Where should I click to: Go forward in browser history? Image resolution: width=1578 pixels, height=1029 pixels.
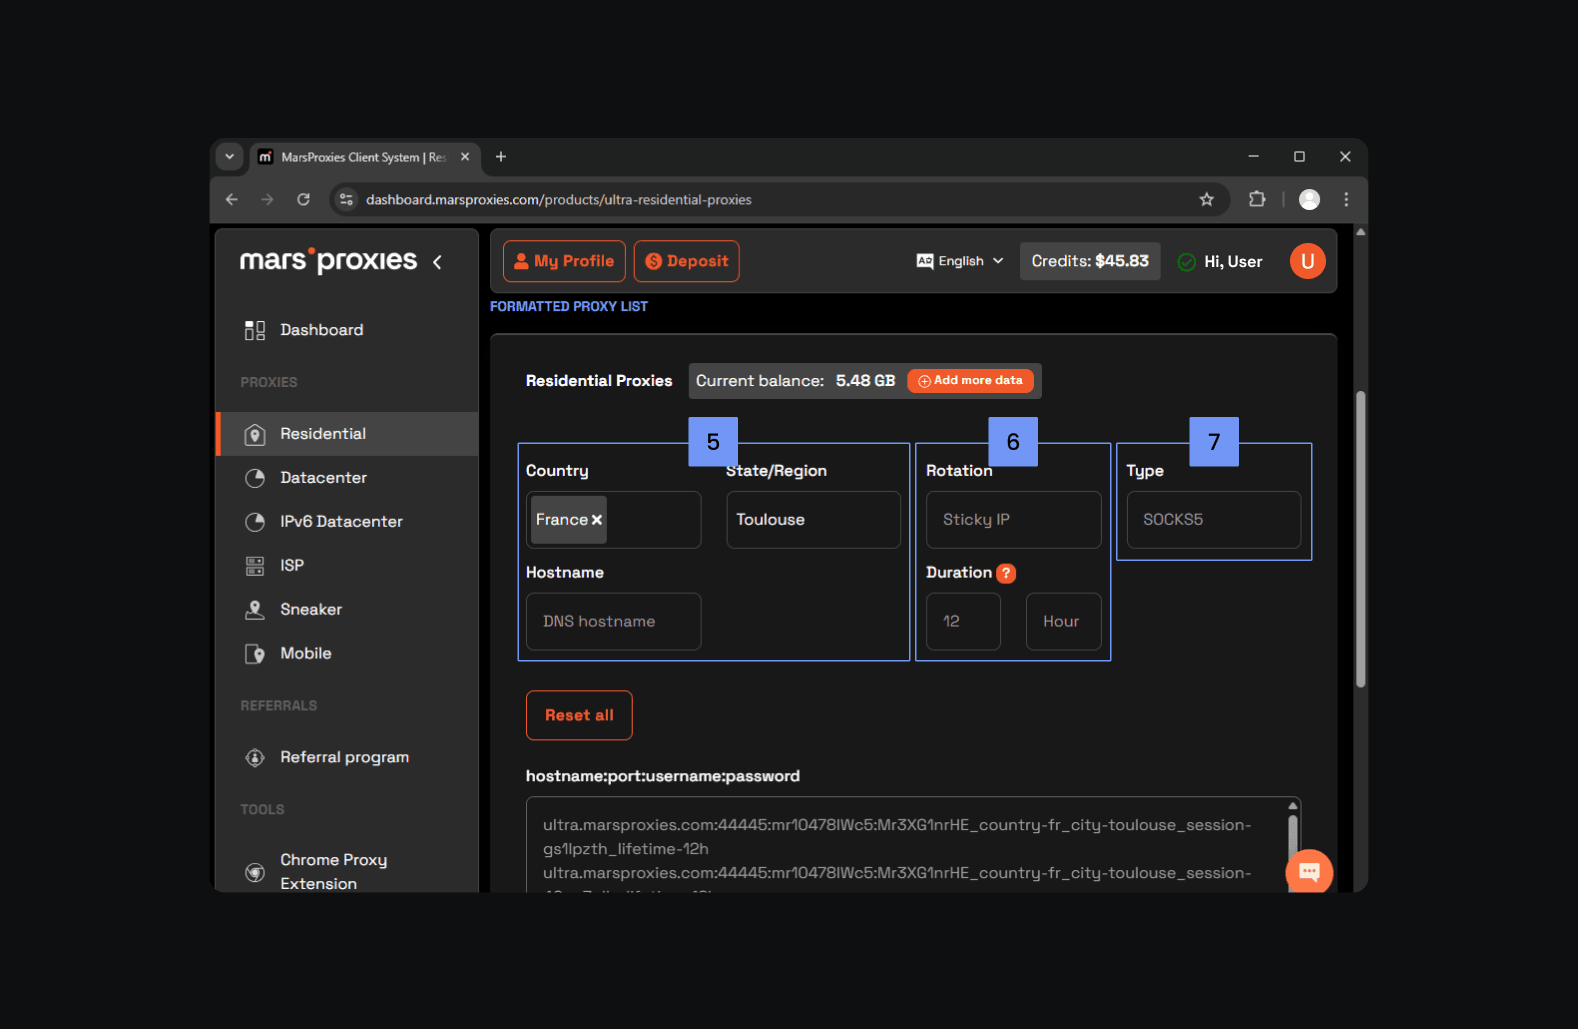pos(267,200)
